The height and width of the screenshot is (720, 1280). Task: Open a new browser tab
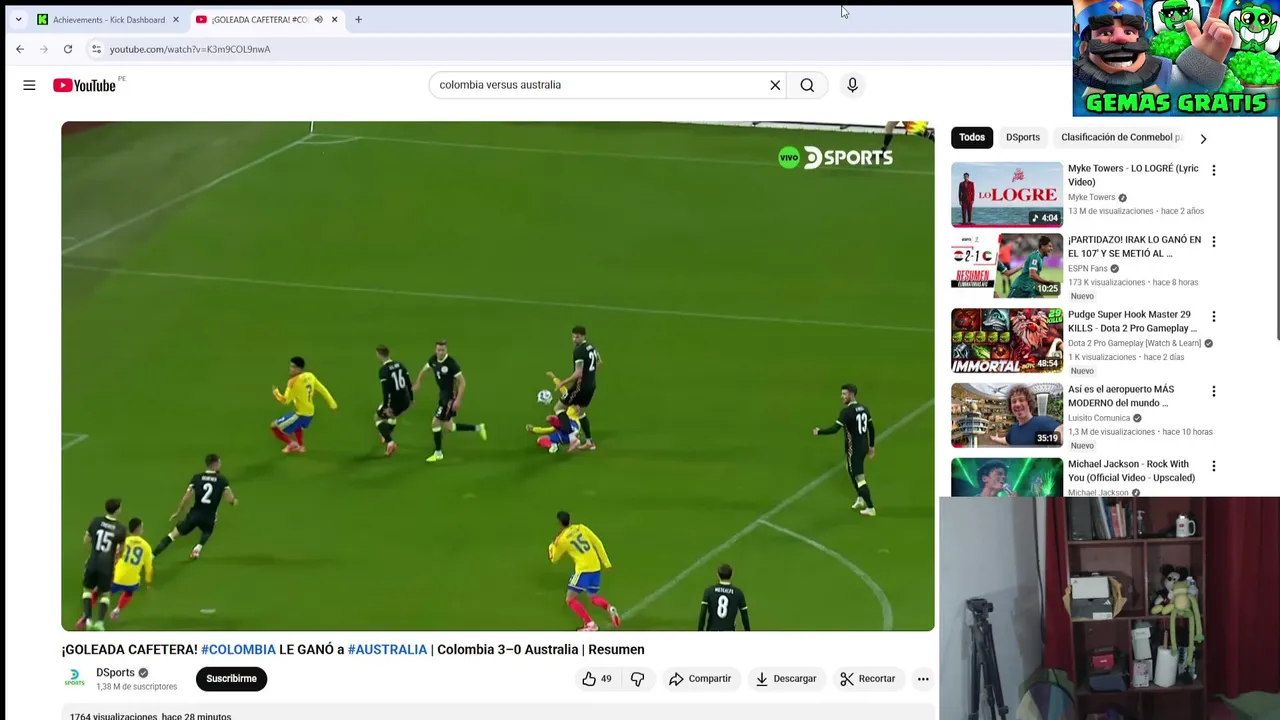358,19
